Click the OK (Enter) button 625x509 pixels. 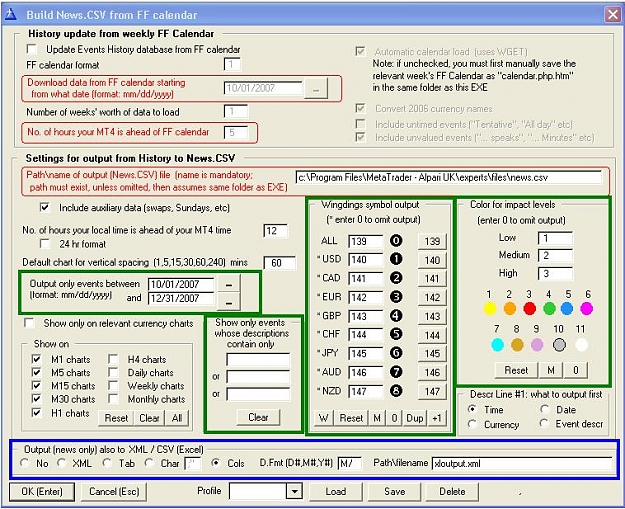pyautogui.click(x=42, y=491)
